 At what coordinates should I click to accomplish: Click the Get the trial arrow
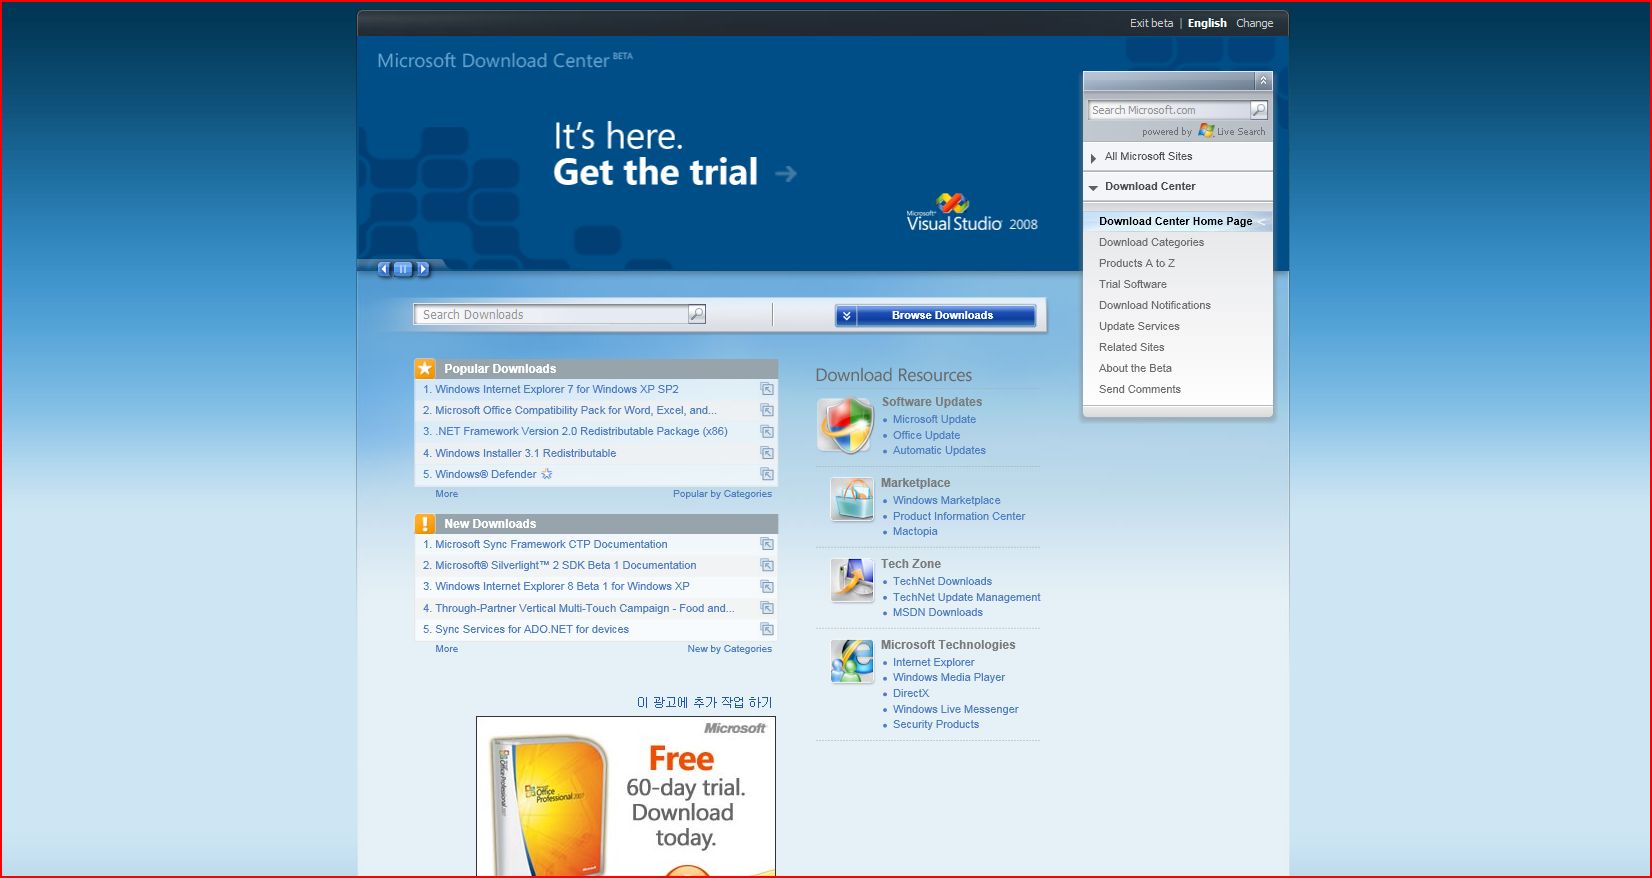click(x=786, y=174)
